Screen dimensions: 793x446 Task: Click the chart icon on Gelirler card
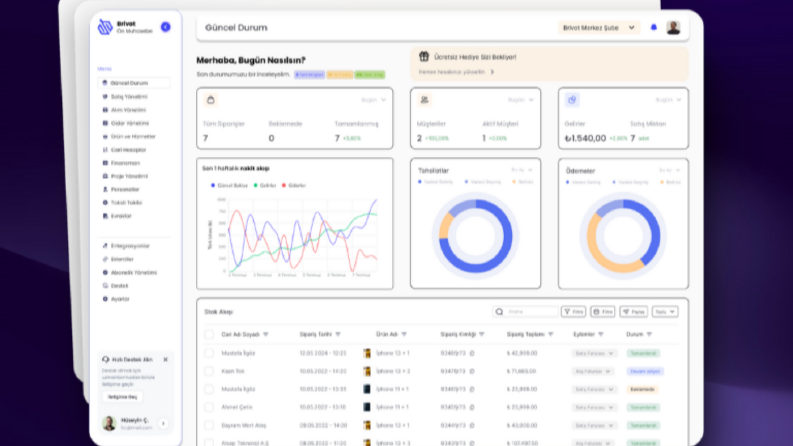point(572,100)
